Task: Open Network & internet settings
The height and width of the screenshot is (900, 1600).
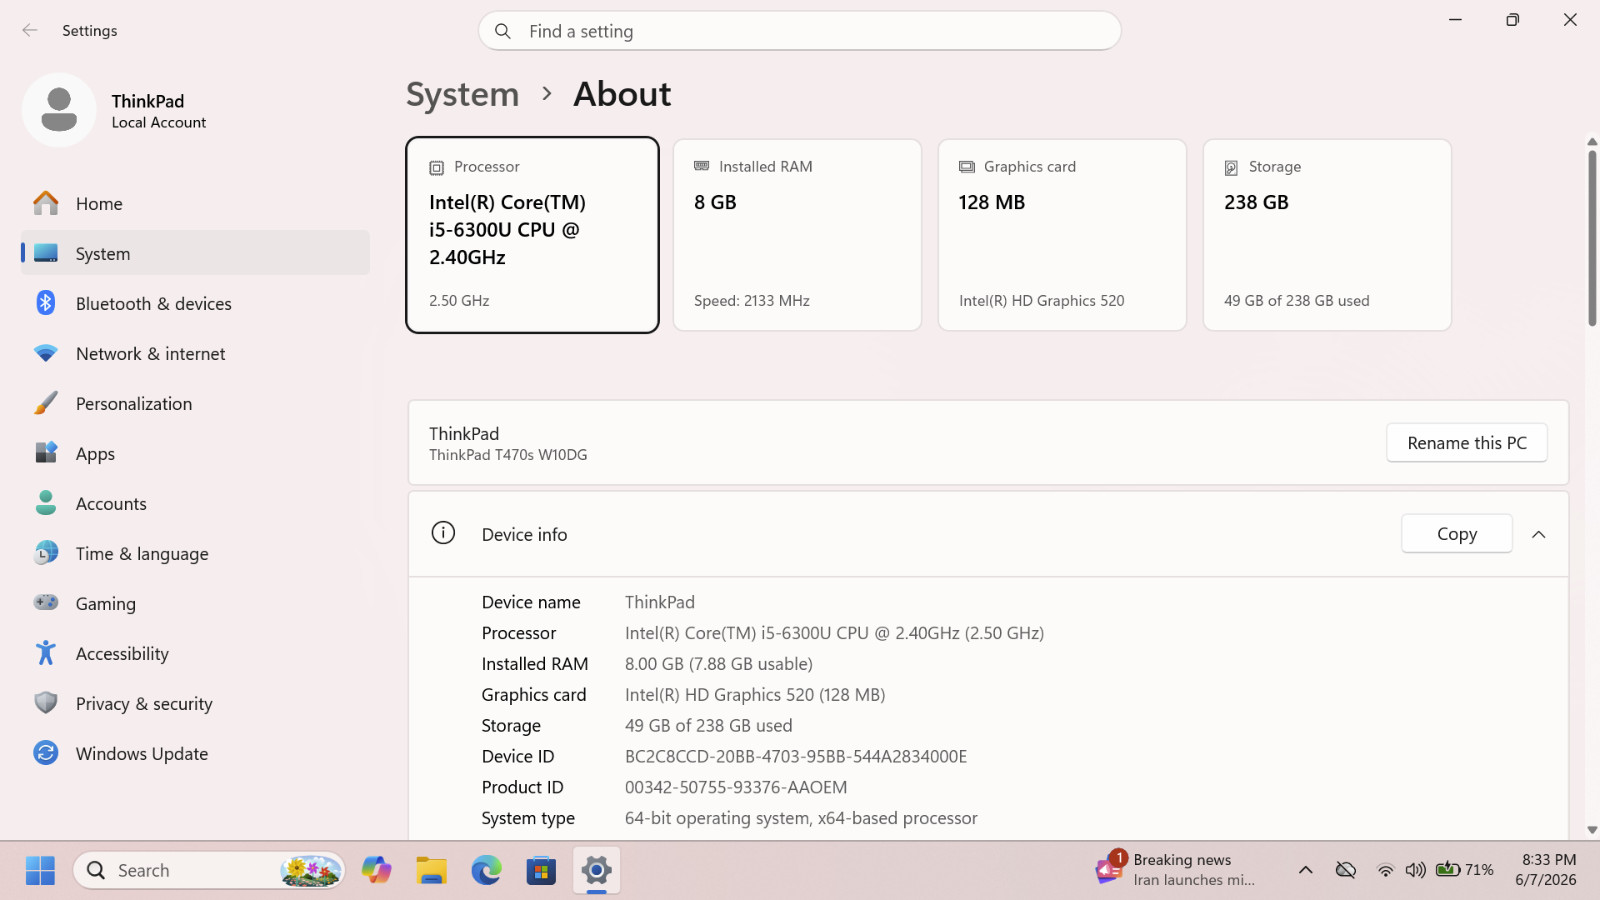Action: point(195,354)
